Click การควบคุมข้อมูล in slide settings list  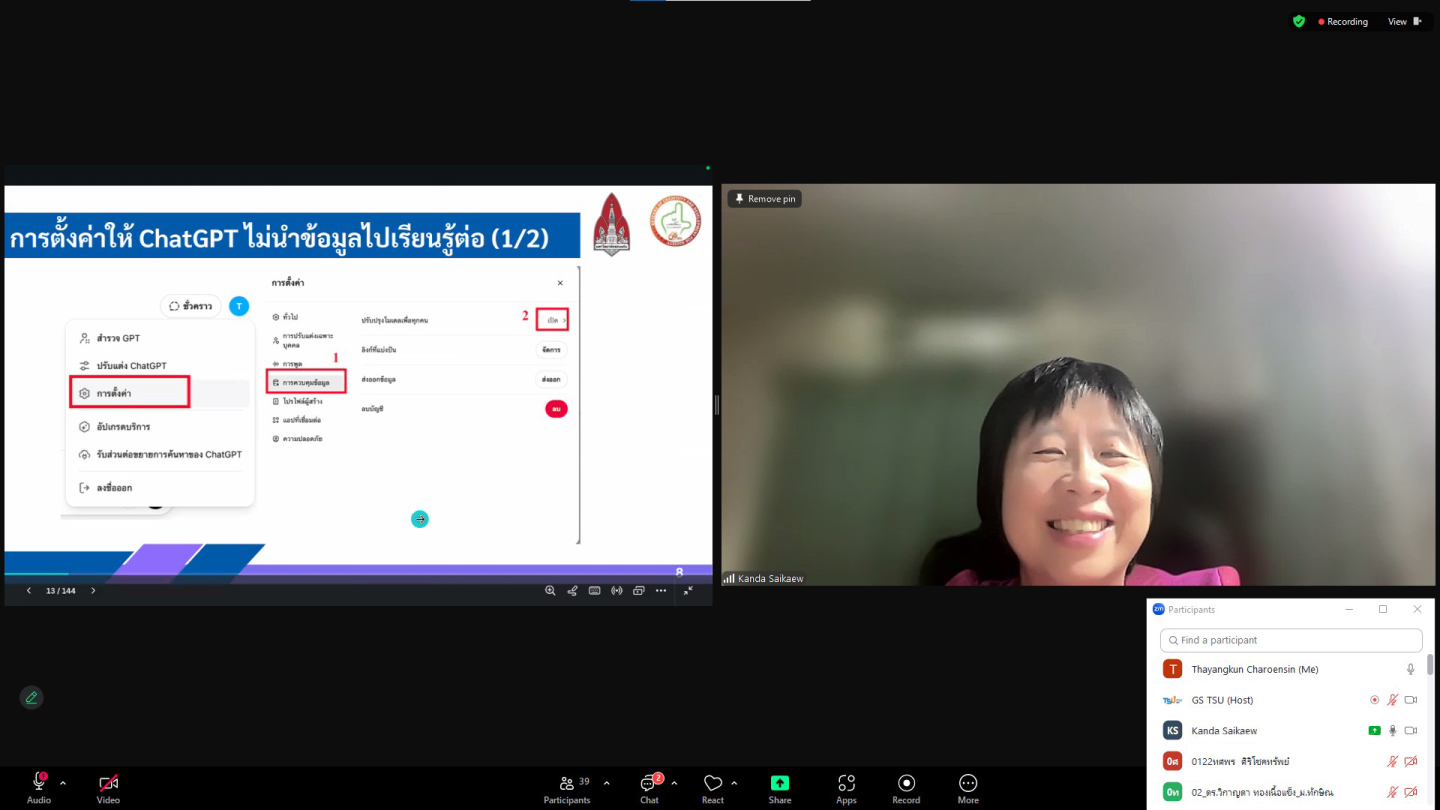(306, 382)
